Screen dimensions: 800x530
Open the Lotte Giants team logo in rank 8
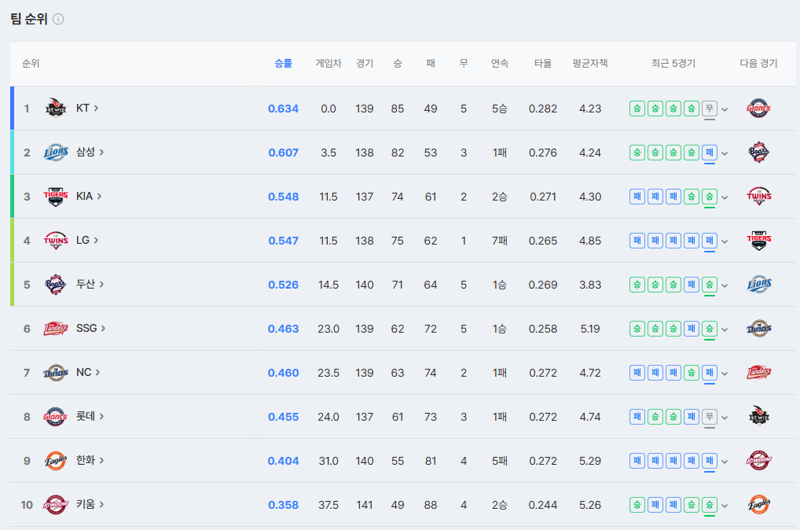[56, 416]
